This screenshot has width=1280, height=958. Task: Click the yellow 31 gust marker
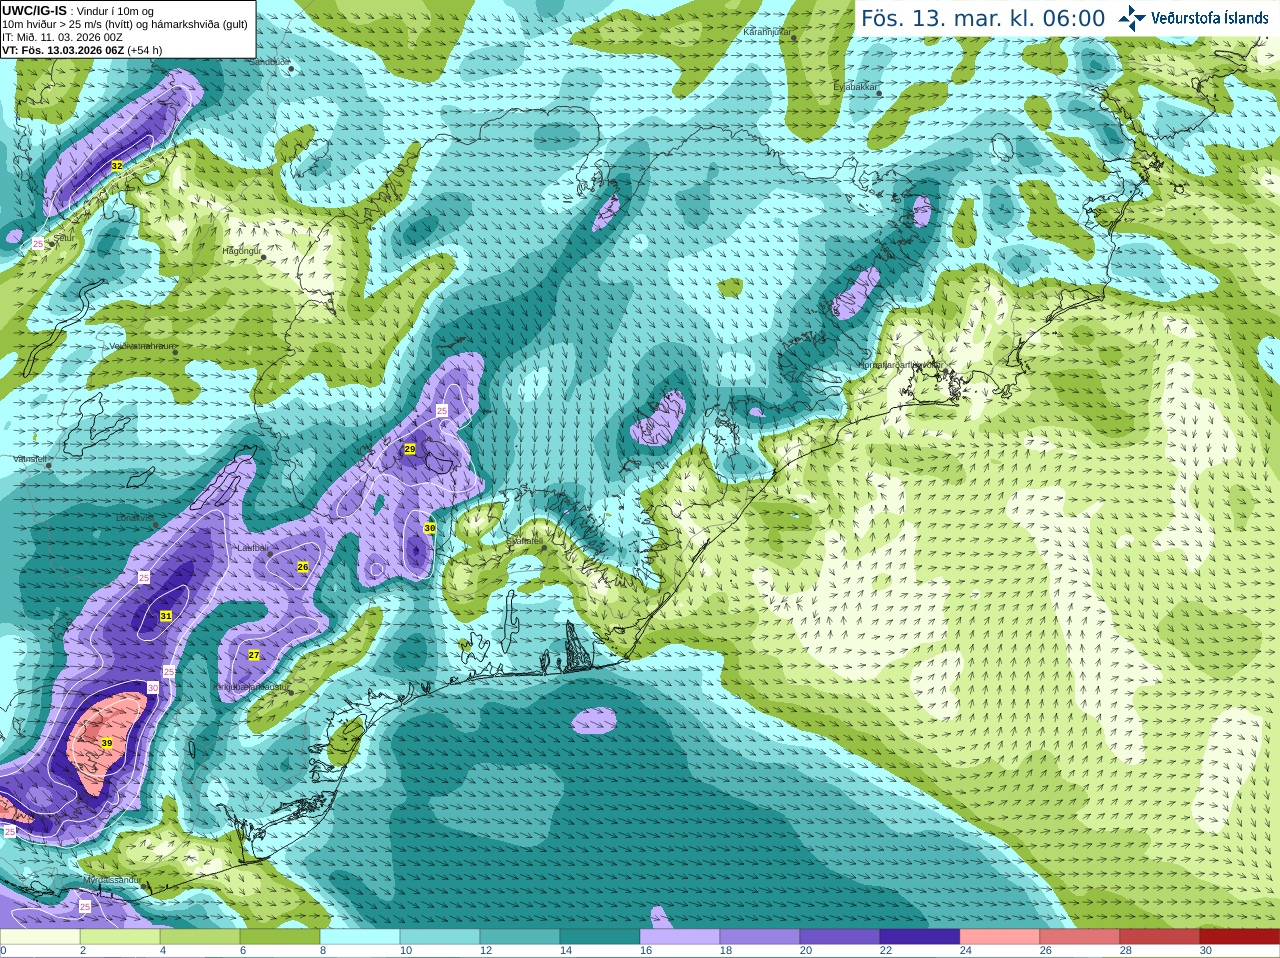tap(166, 616)
